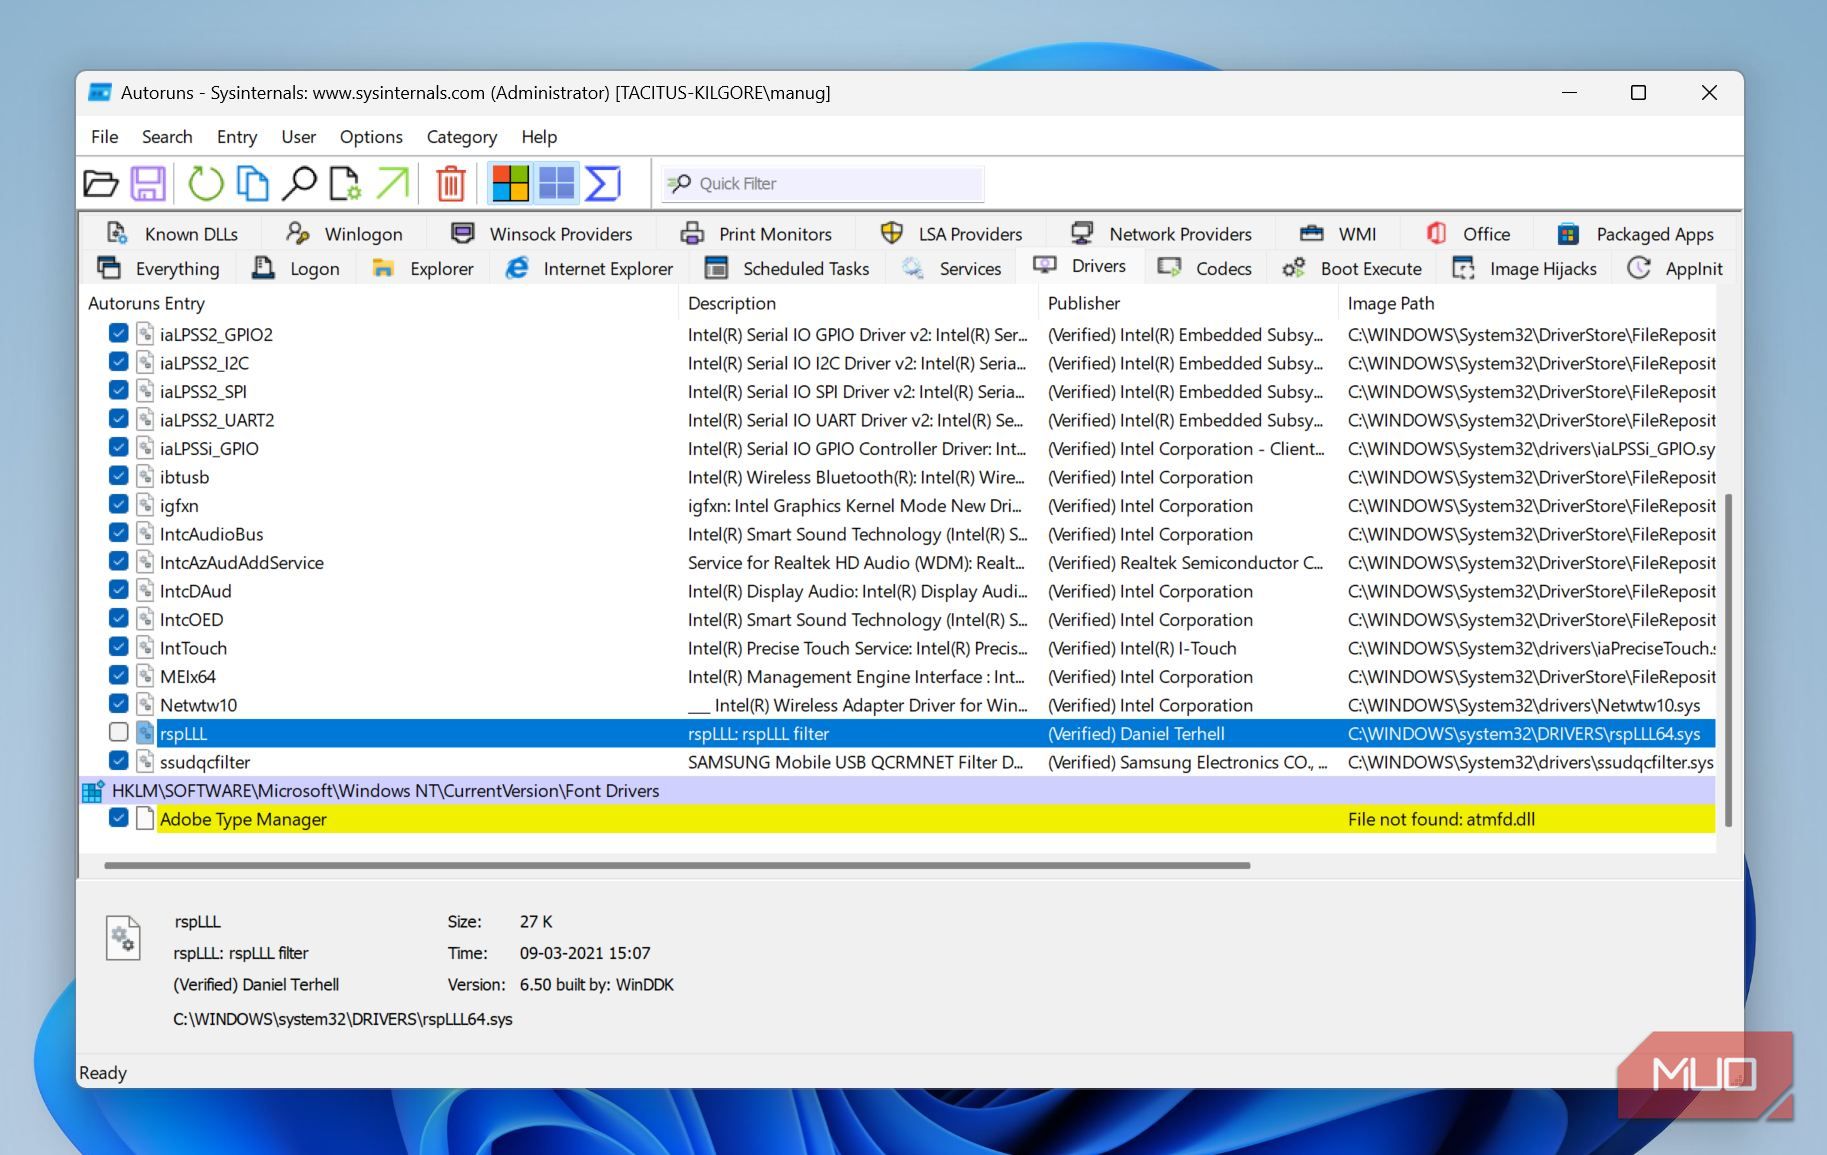
Task: Switch to the Winsock Providers tab
Action: (542, 234)
